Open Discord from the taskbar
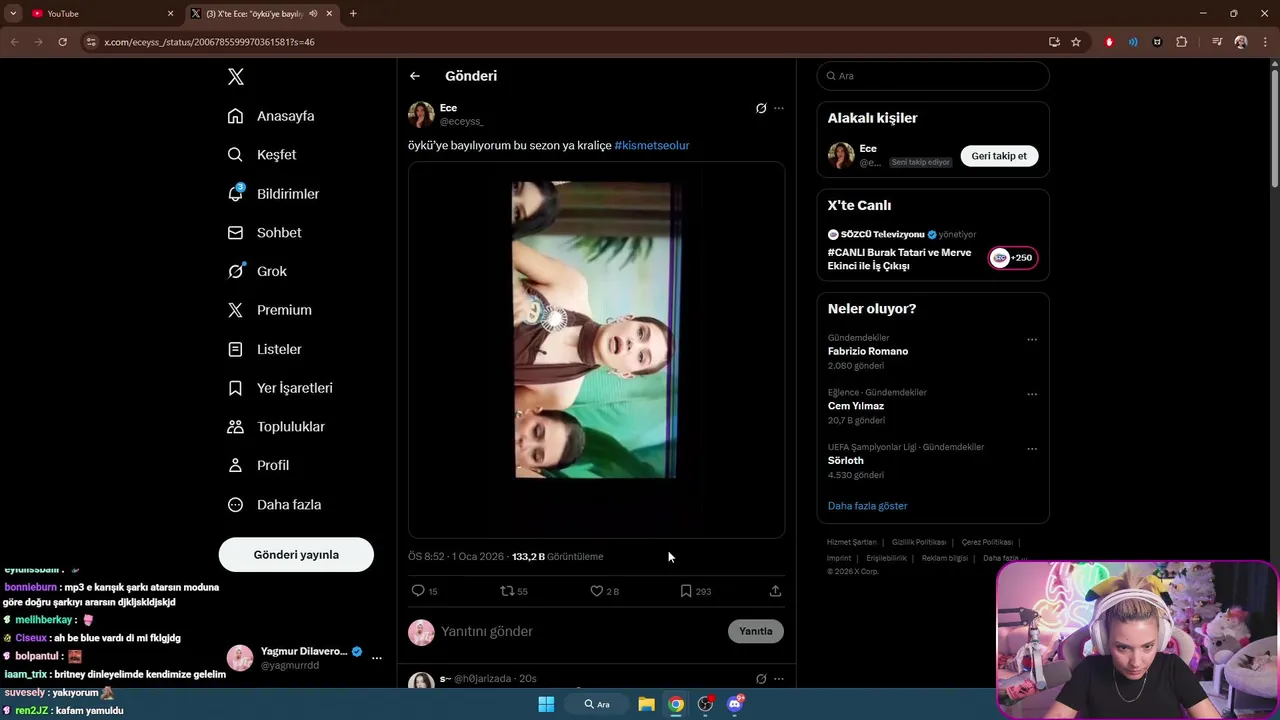Image resolution: width=1280 pixels, height=720 pixels. pos(736,704)
